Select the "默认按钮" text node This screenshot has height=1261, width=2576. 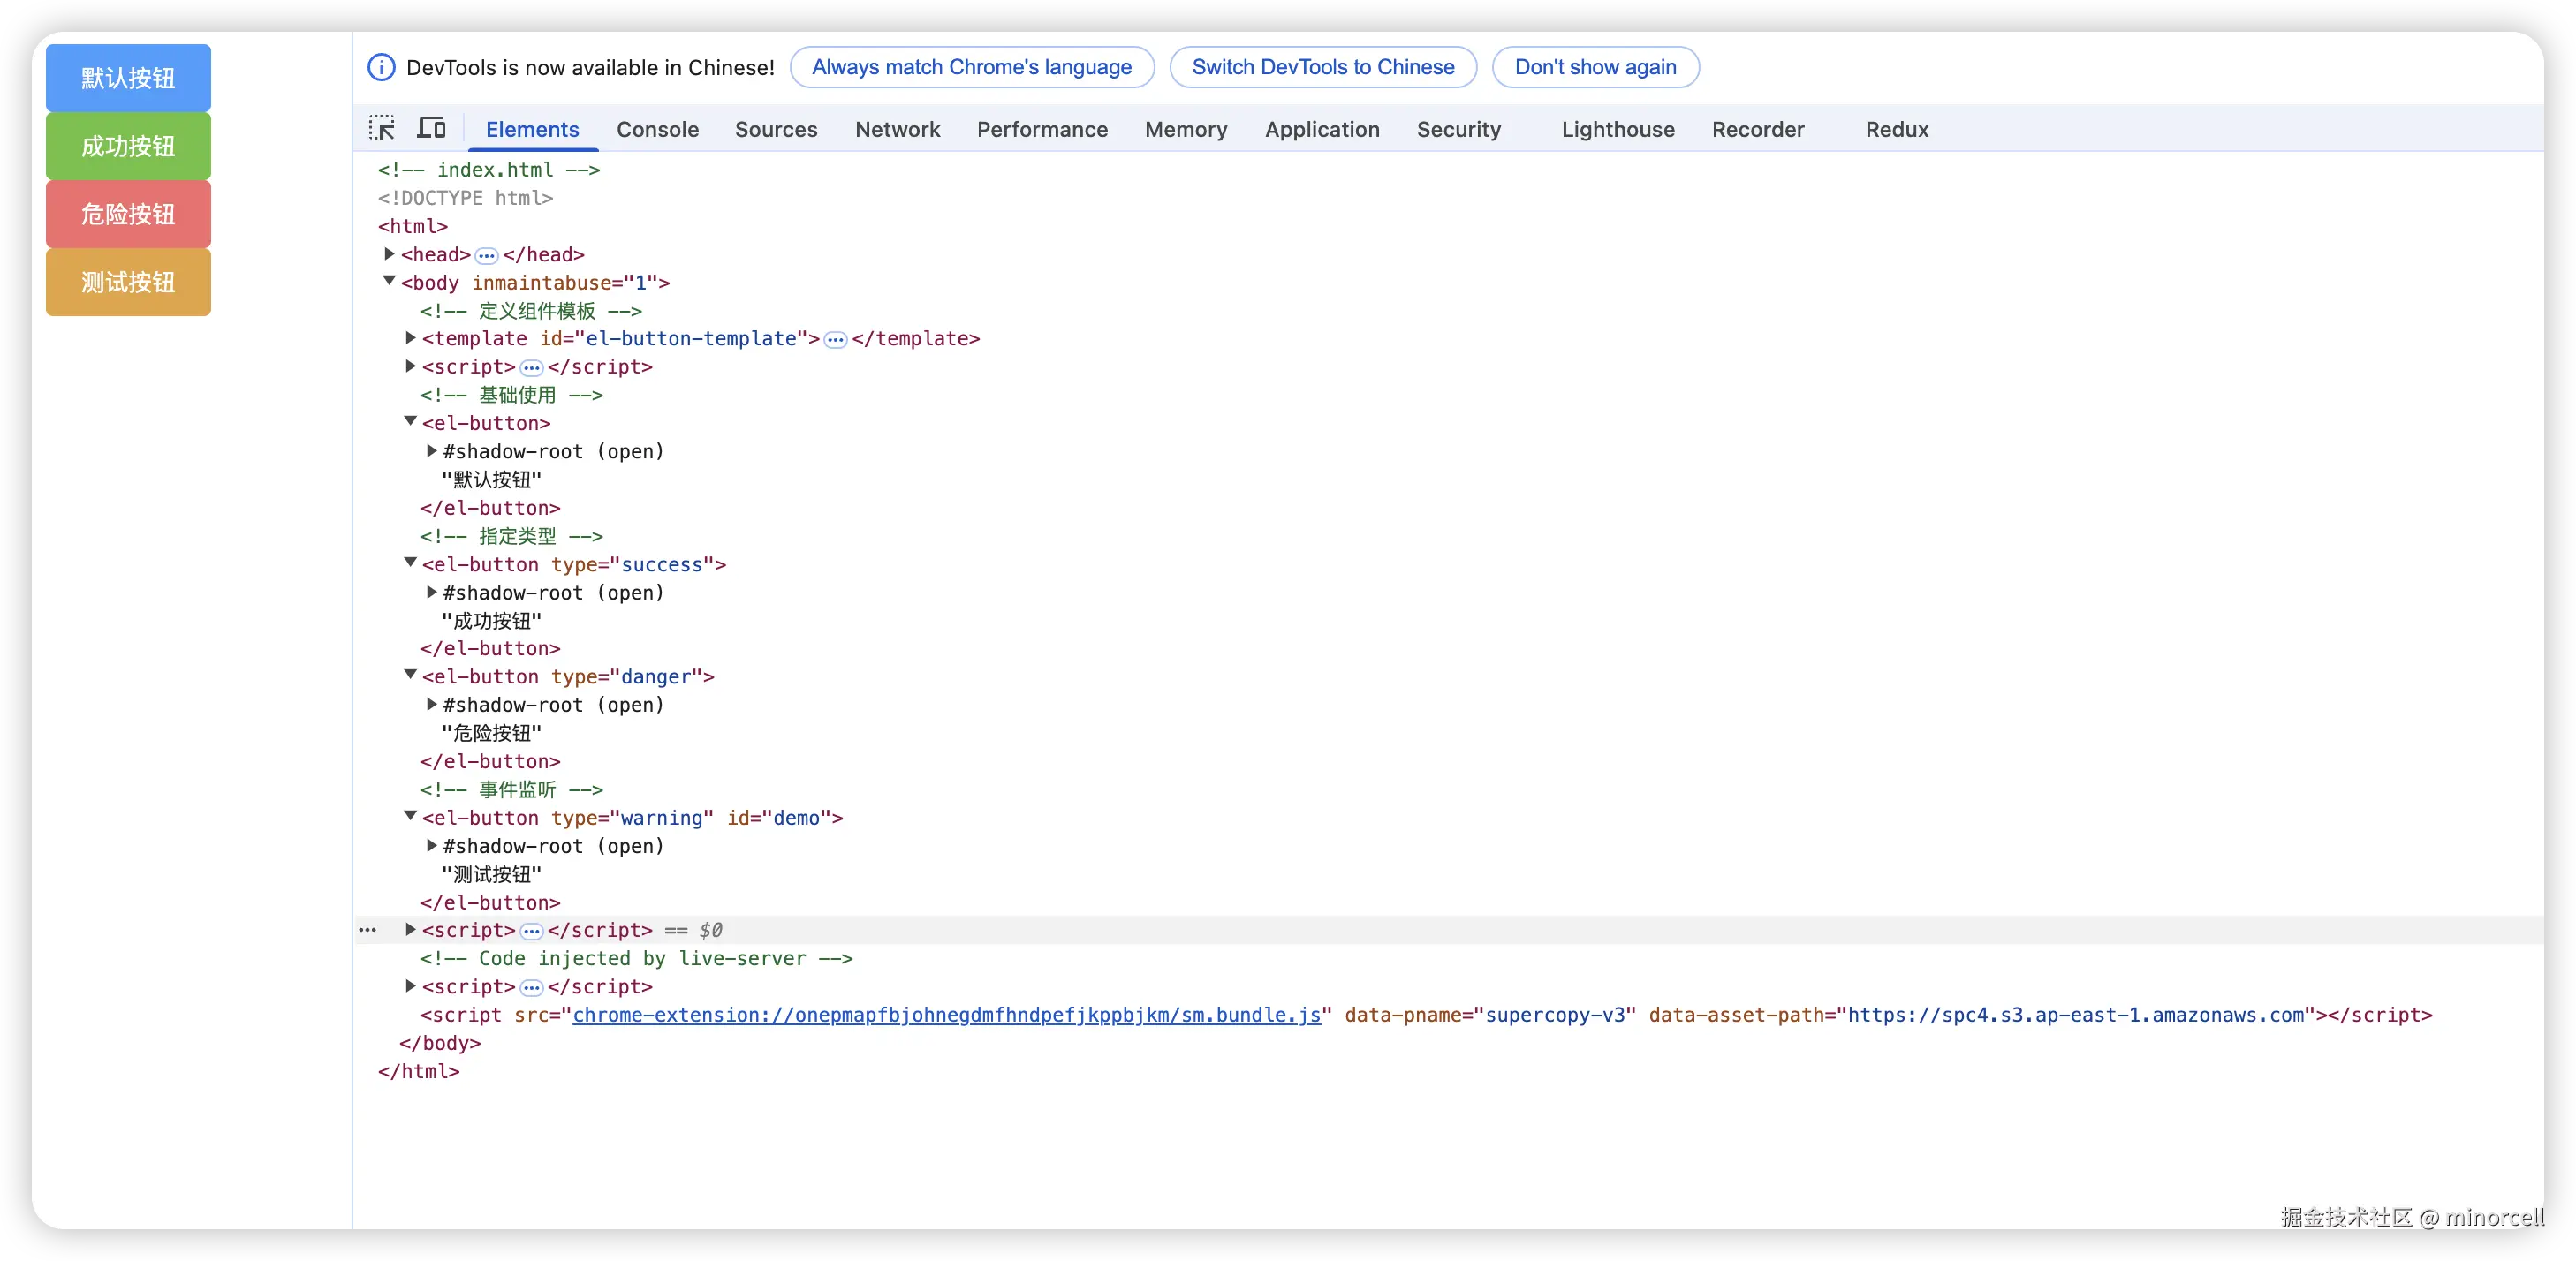(x=492, y=480)
